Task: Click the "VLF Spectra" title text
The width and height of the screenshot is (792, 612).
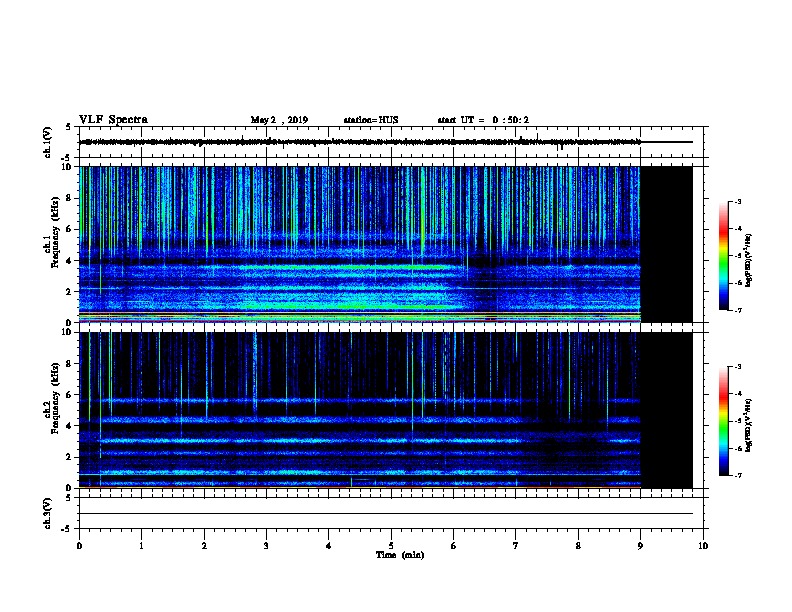Action: coord(114,120)
